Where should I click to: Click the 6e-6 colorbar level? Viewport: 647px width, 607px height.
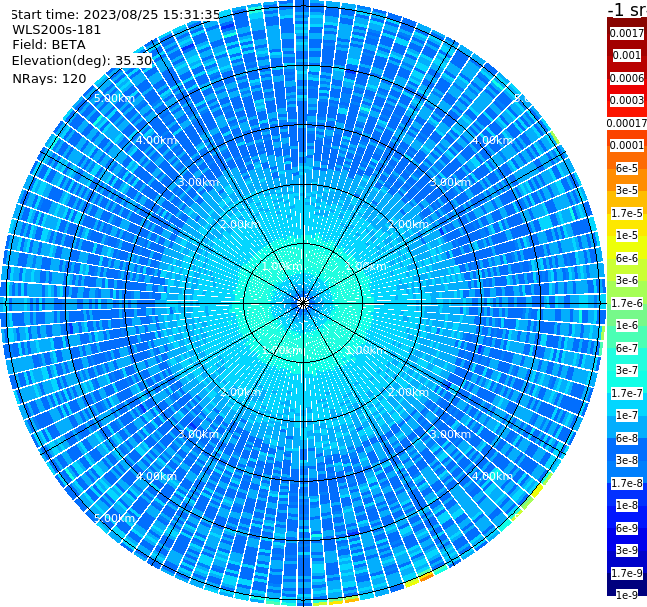pos(627,258)
